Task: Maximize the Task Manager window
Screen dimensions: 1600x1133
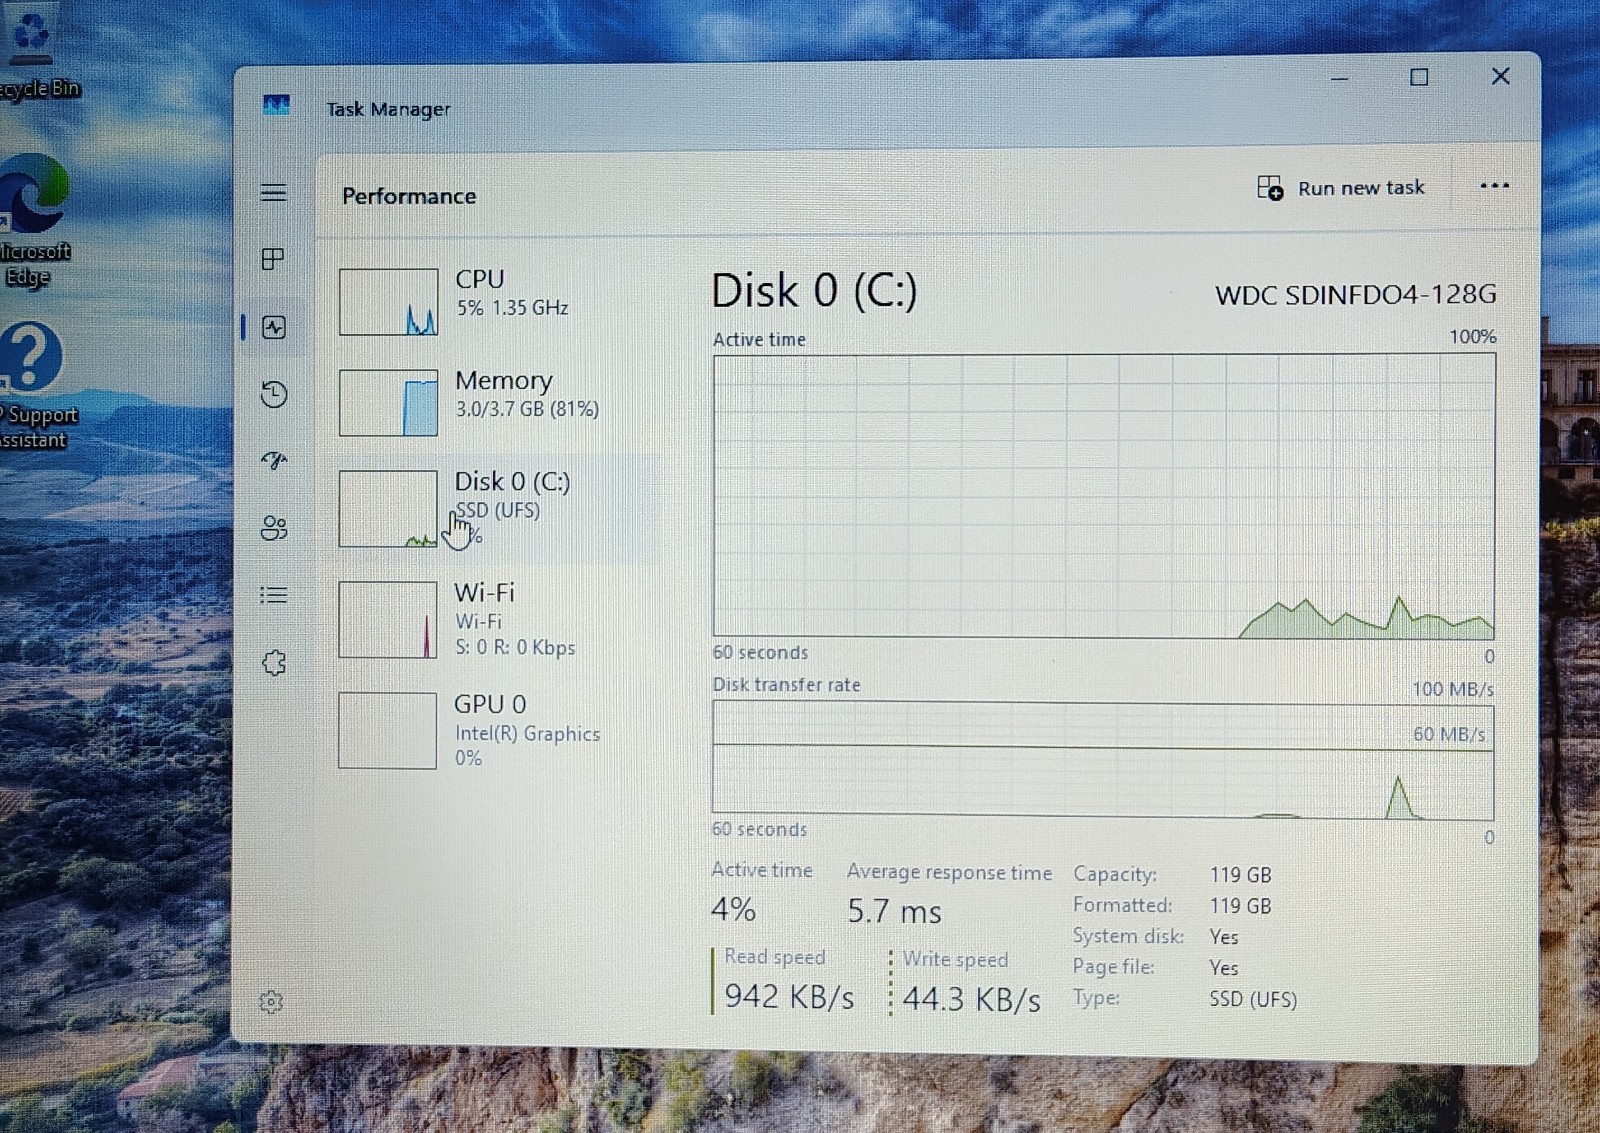Action: click(x=1419, y=77)
